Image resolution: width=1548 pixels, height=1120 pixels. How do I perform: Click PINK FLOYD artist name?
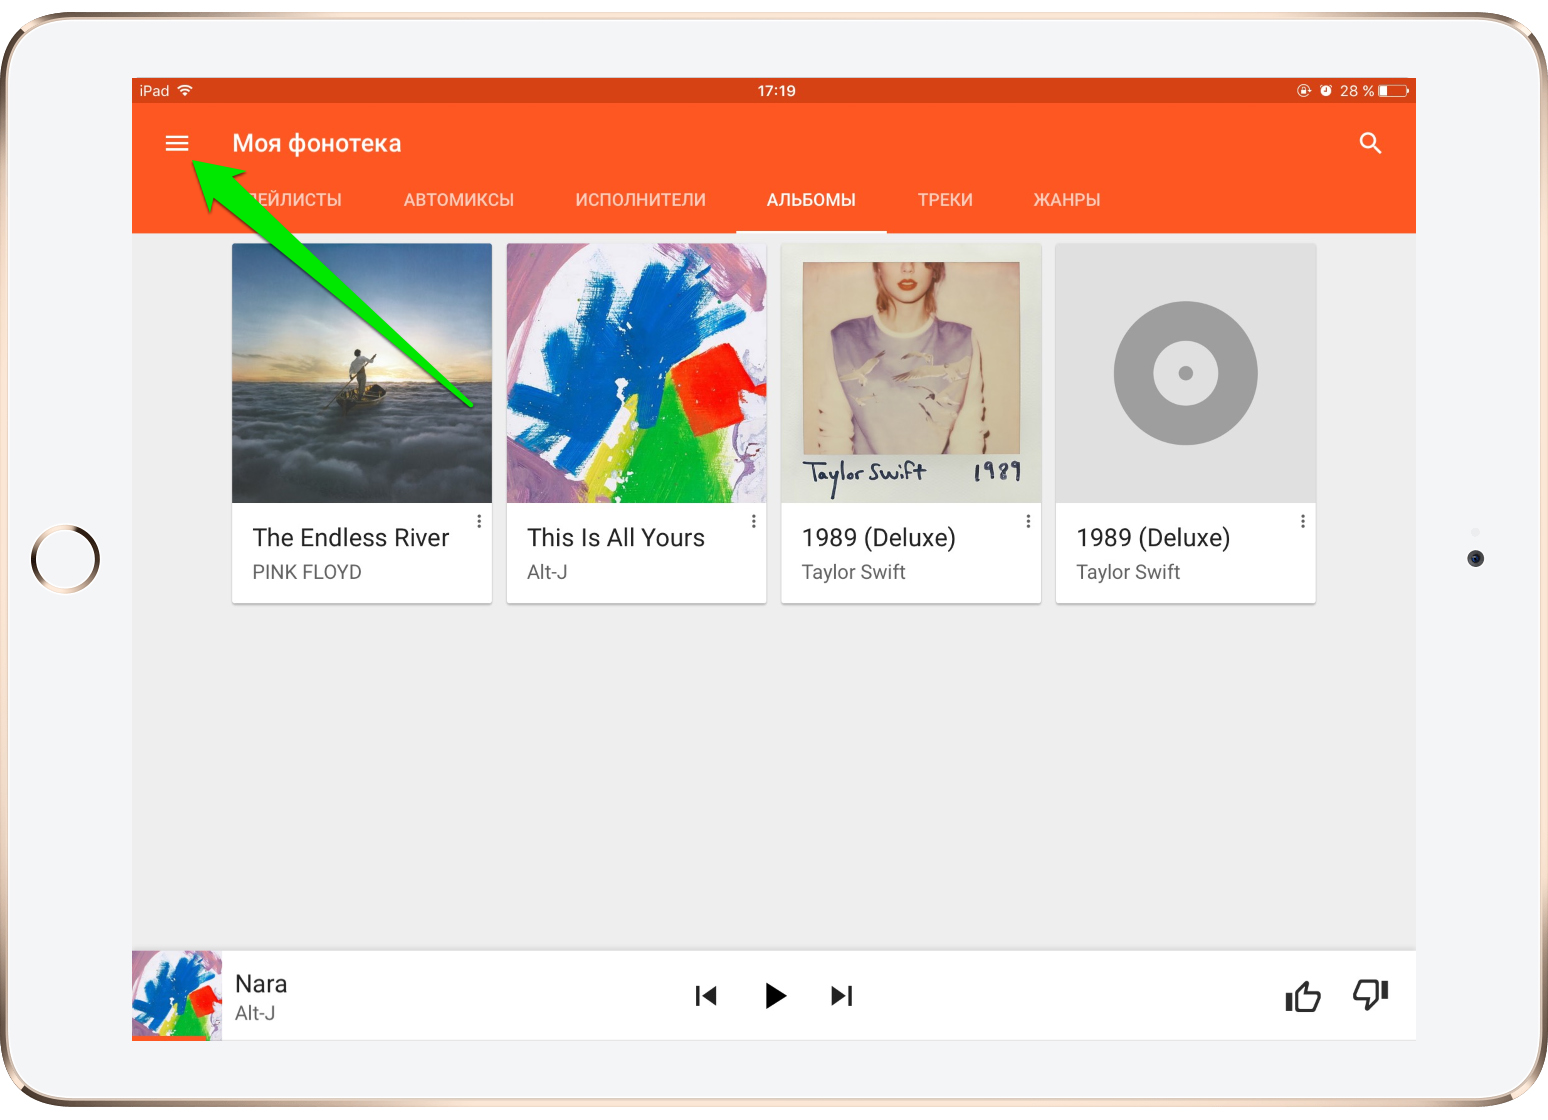pyautogui.click(x=307, y=572)
